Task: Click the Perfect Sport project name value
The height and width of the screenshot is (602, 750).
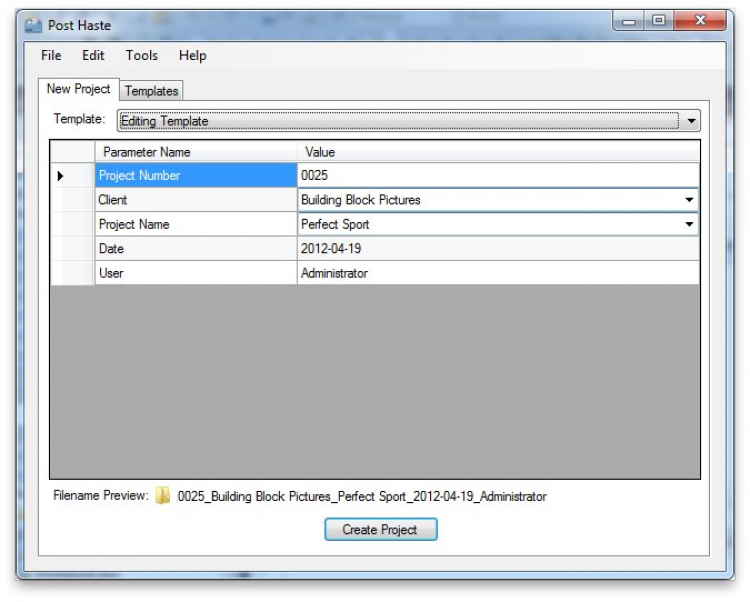Action: [335, 224]
